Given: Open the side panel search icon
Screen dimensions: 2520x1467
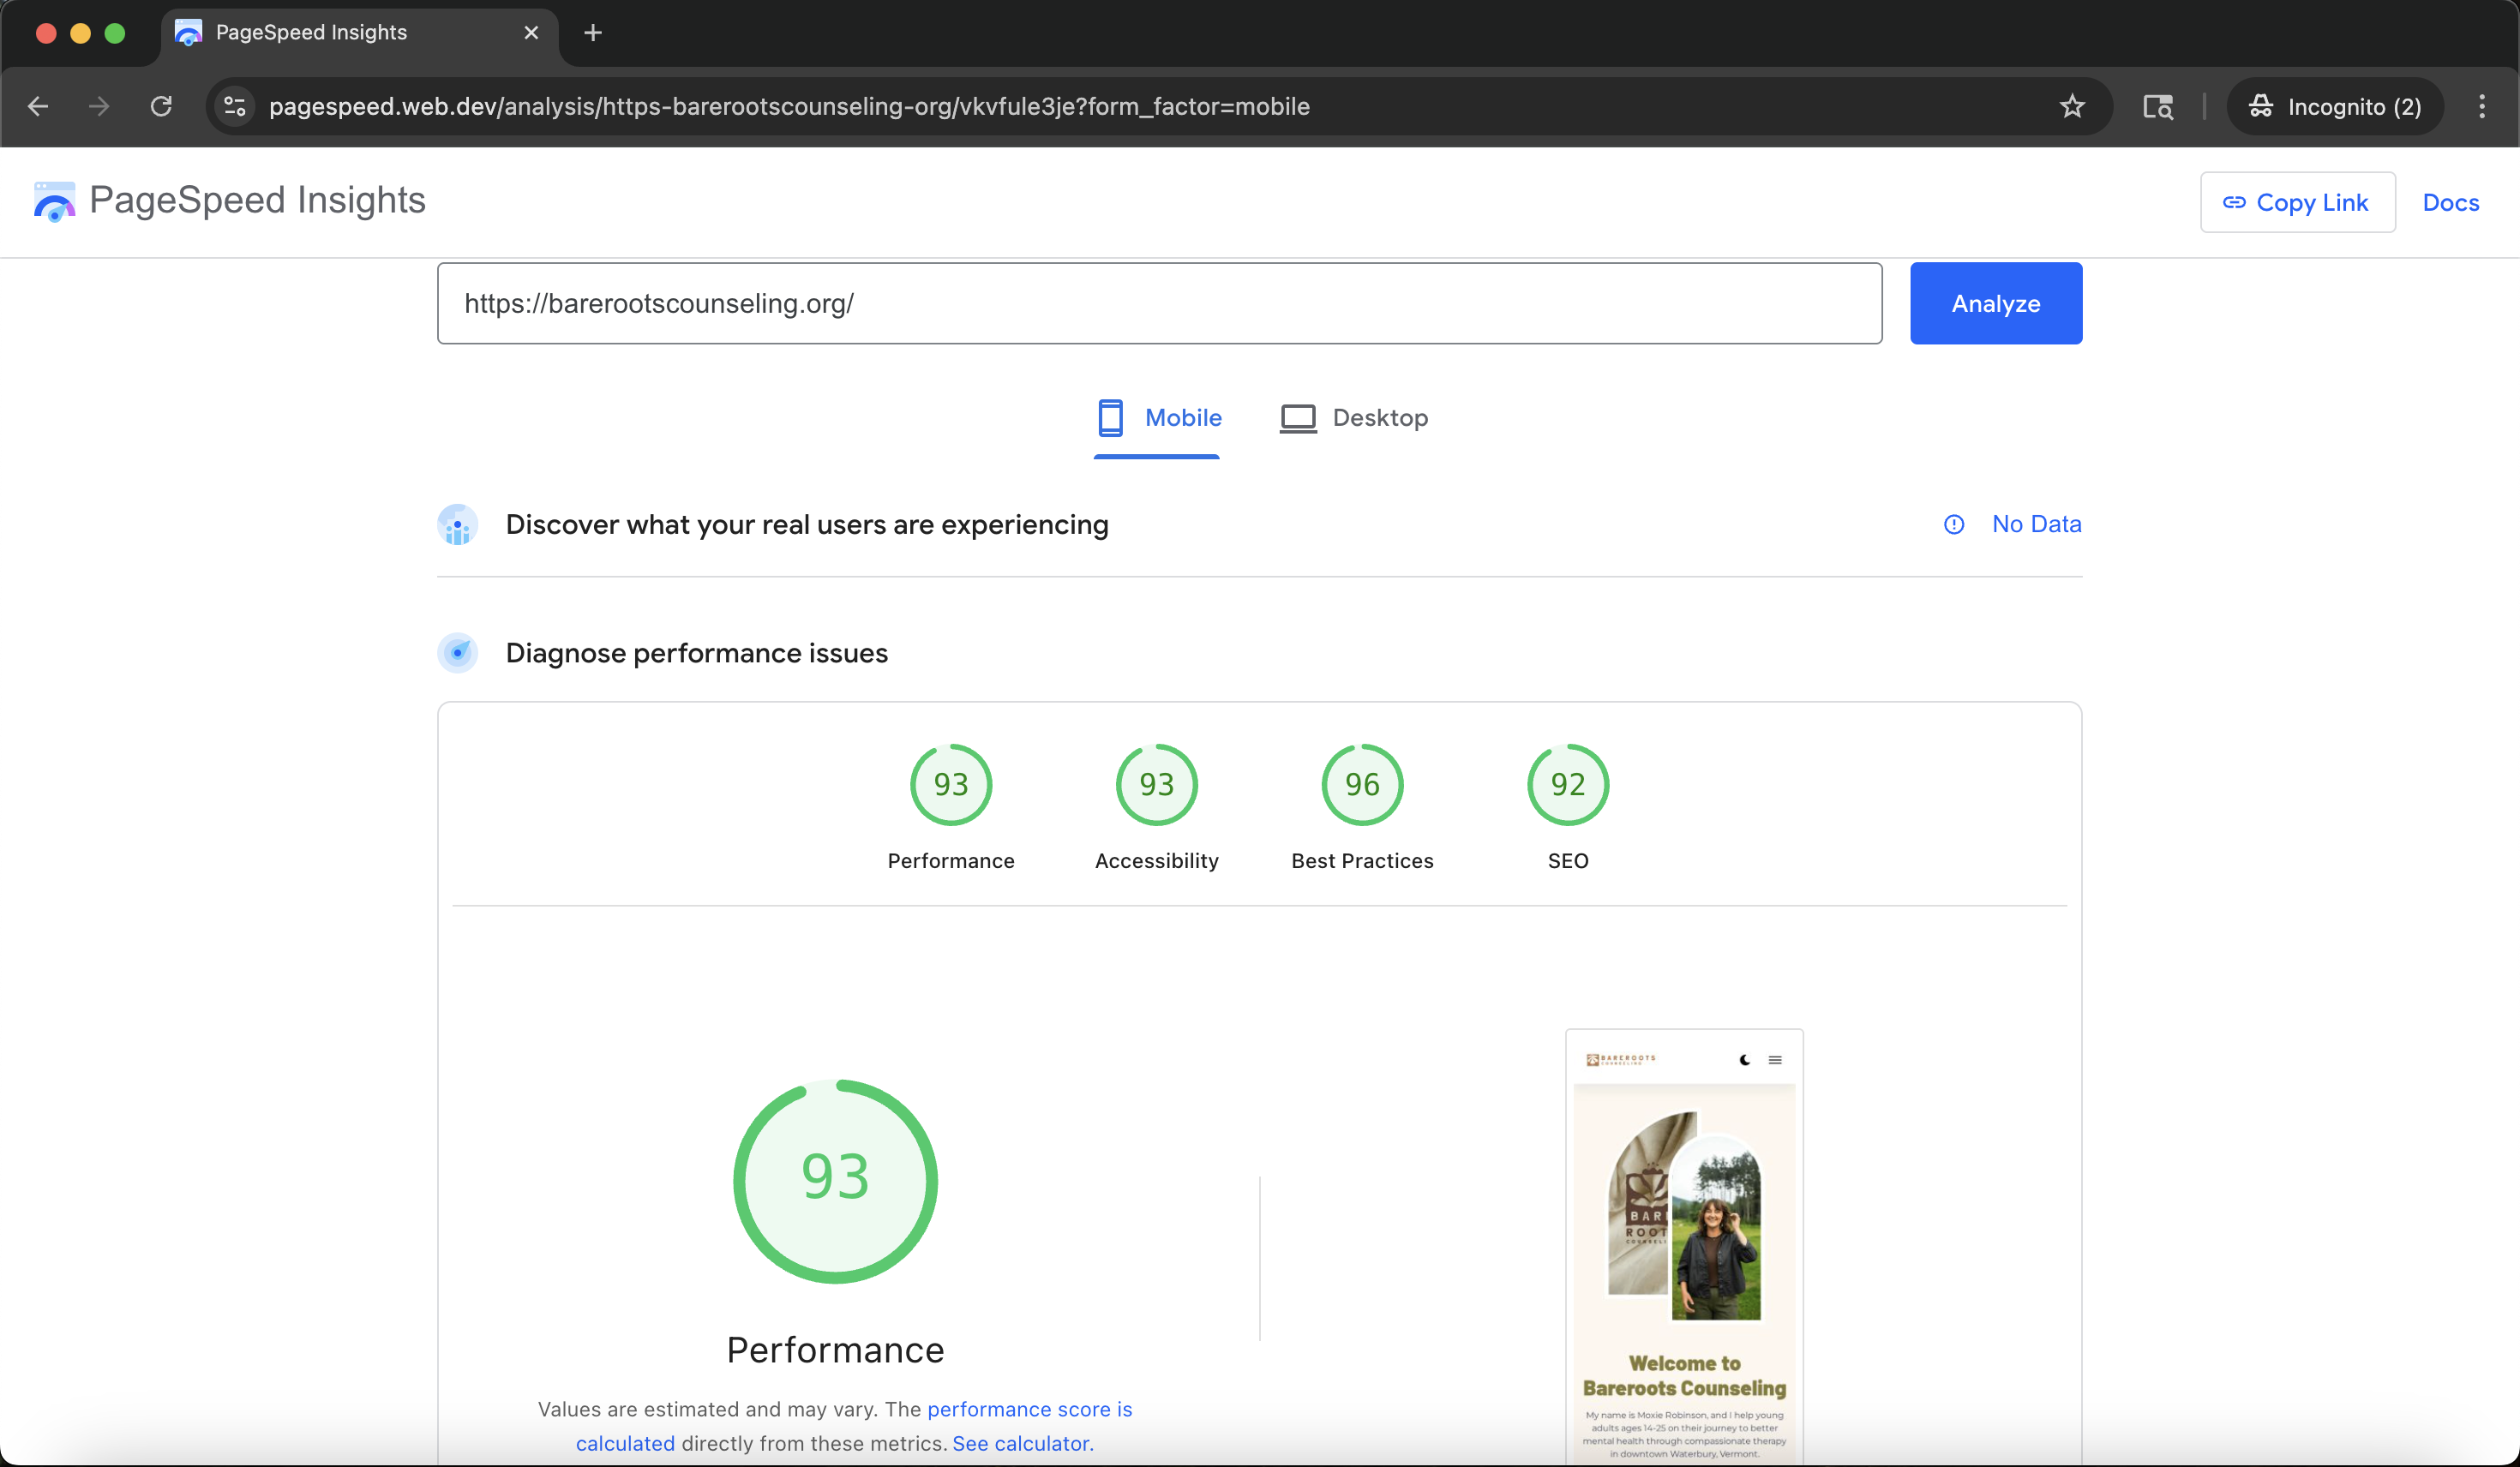Looking at the screenshot, I should [2157, 106].
